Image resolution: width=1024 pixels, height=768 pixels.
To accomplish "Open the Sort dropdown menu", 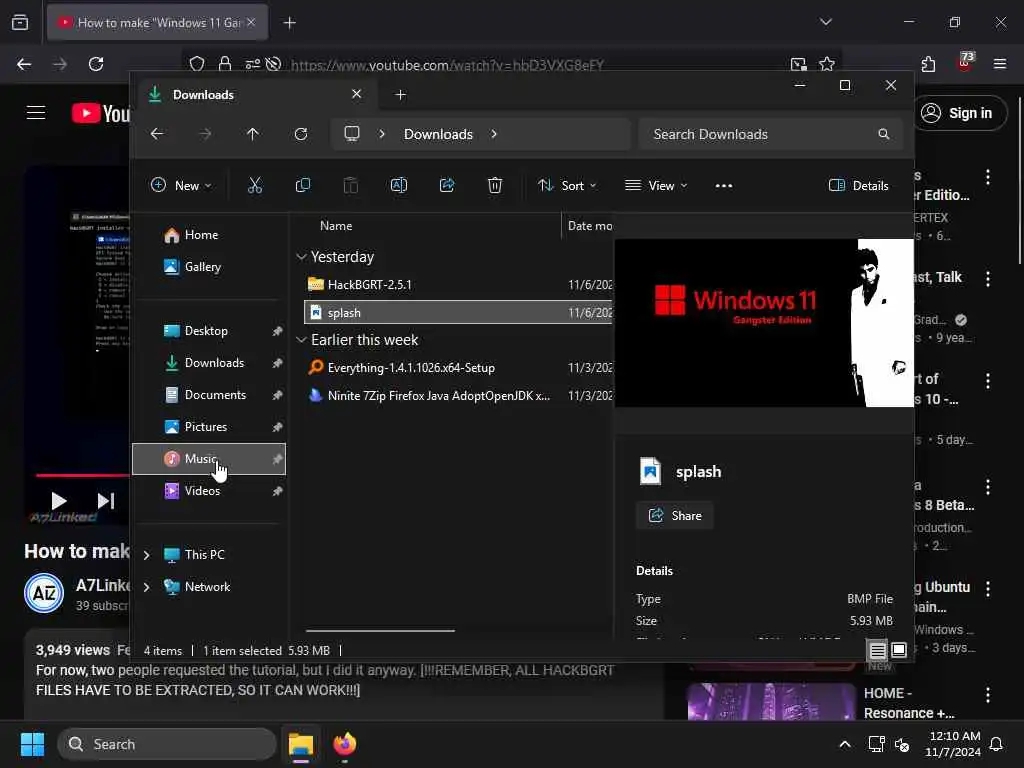I will point(566,185).
